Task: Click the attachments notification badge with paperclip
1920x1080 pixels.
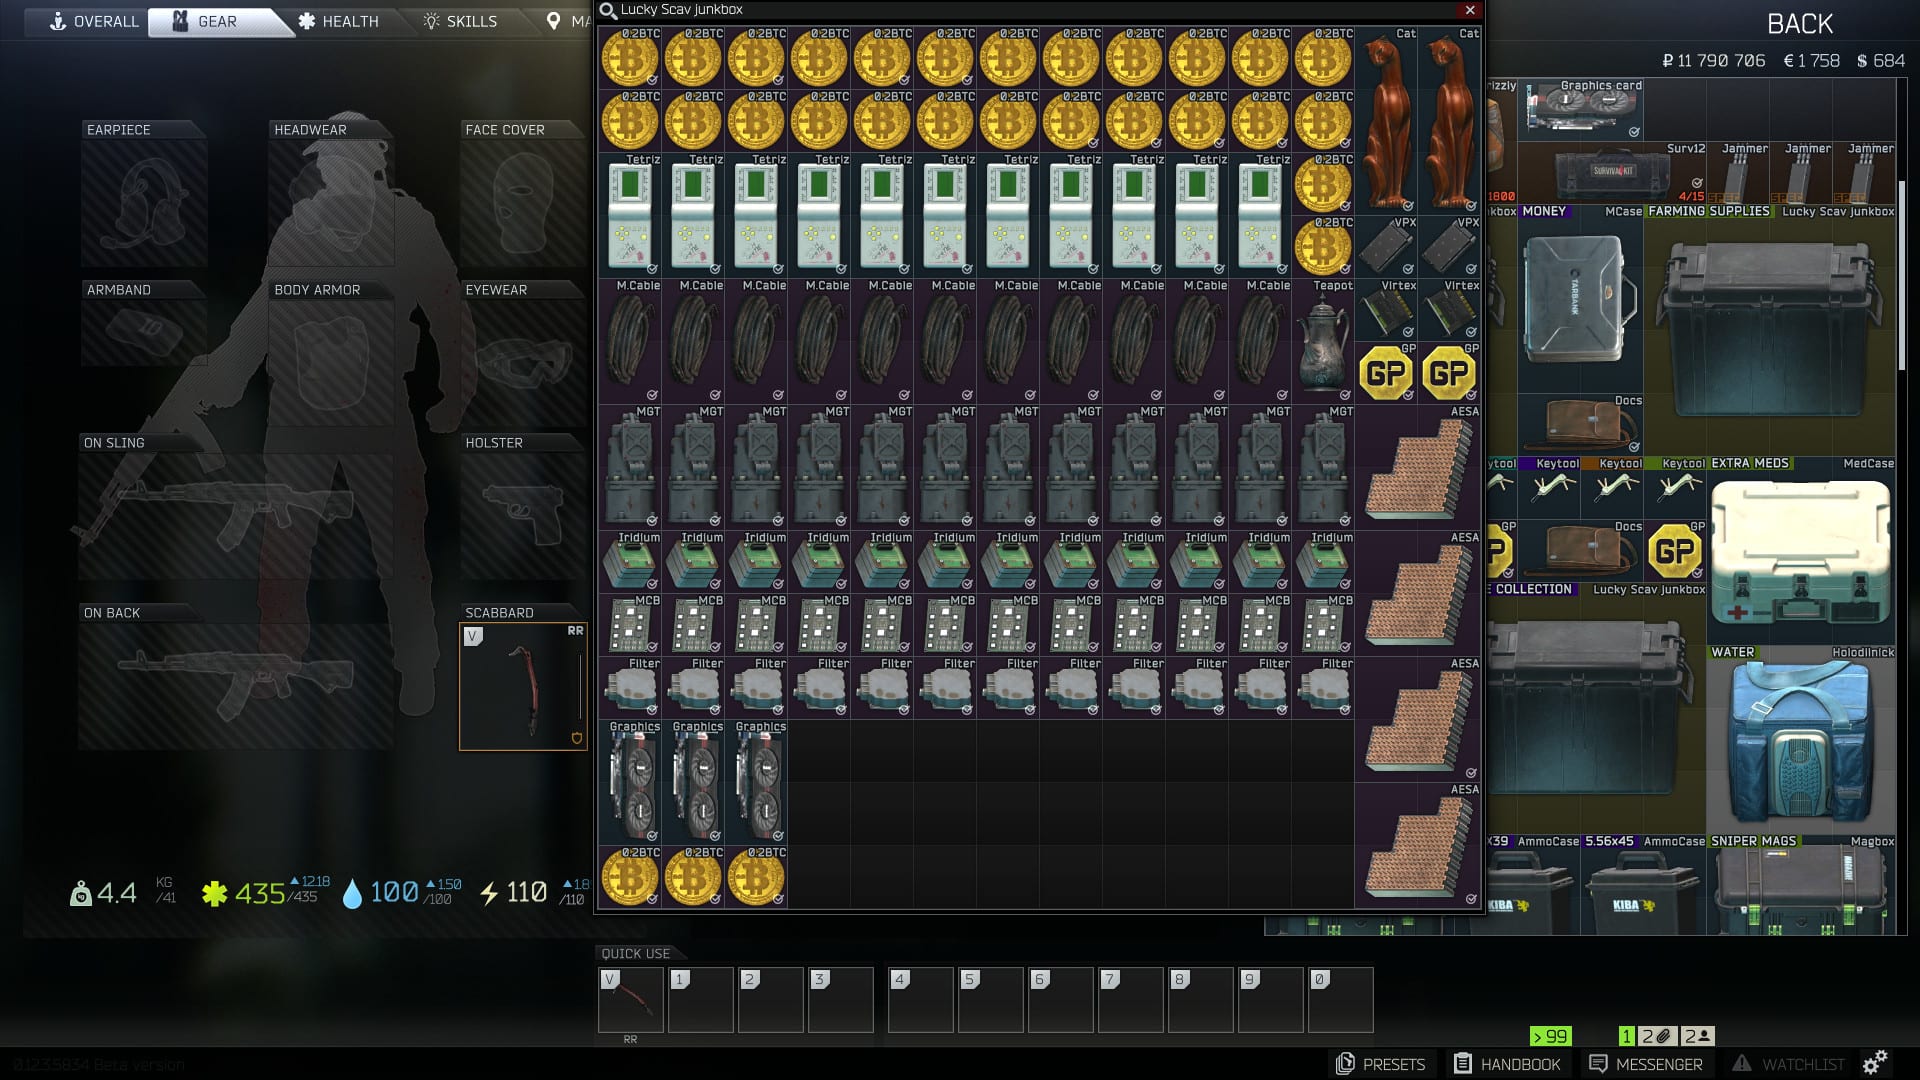Action: (x=1656, y=1036)
